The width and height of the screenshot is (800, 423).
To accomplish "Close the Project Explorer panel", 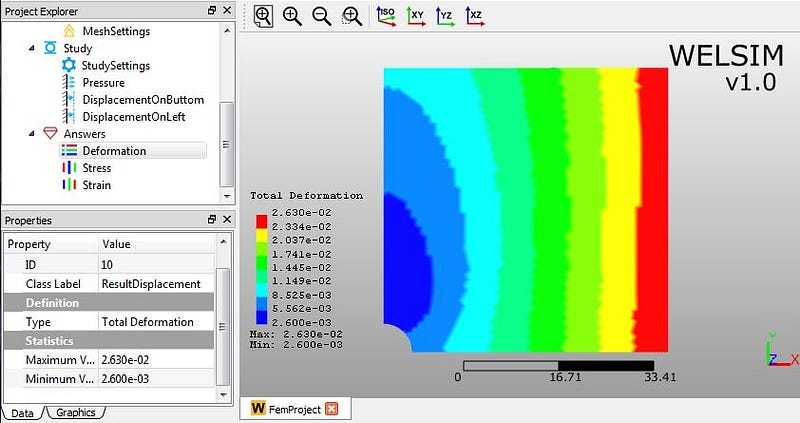I will point(227,10).
